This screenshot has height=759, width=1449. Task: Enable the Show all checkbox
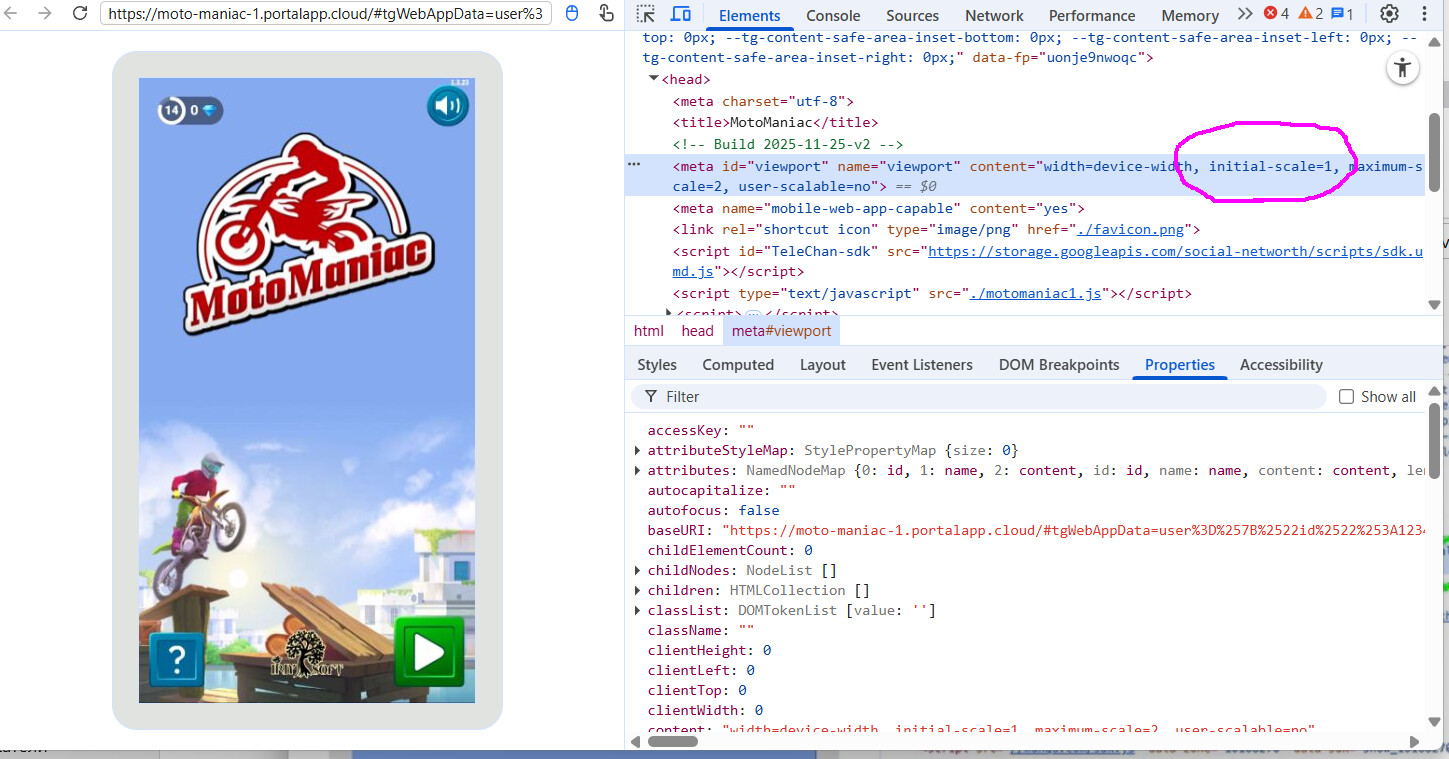pyautogui.click(x=1346, y=397)
